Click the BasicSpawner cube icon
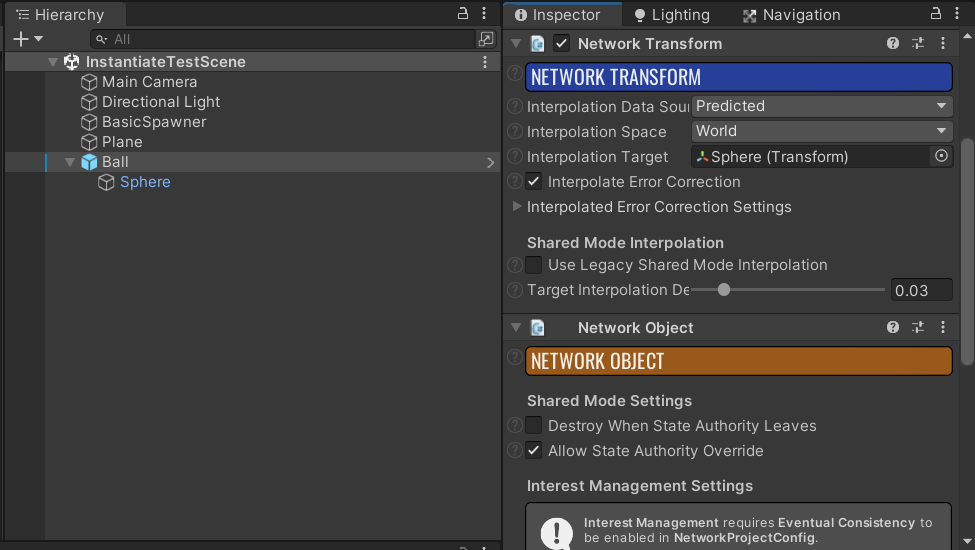Image resolution: width=975 pixels, height=550 pixels. (x=90, y=122)
